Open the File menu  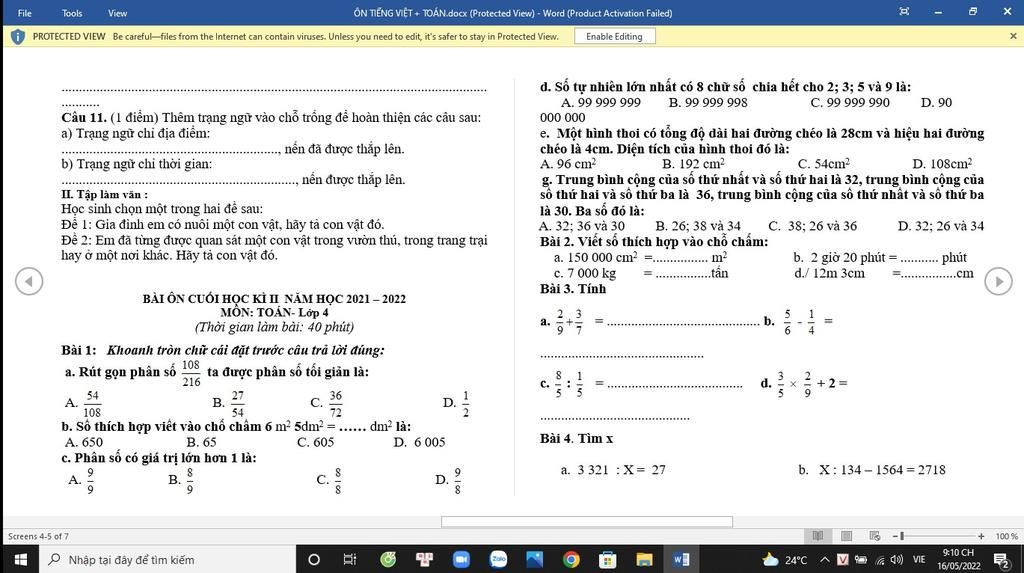pyautogui.click(x=25, y=13)
